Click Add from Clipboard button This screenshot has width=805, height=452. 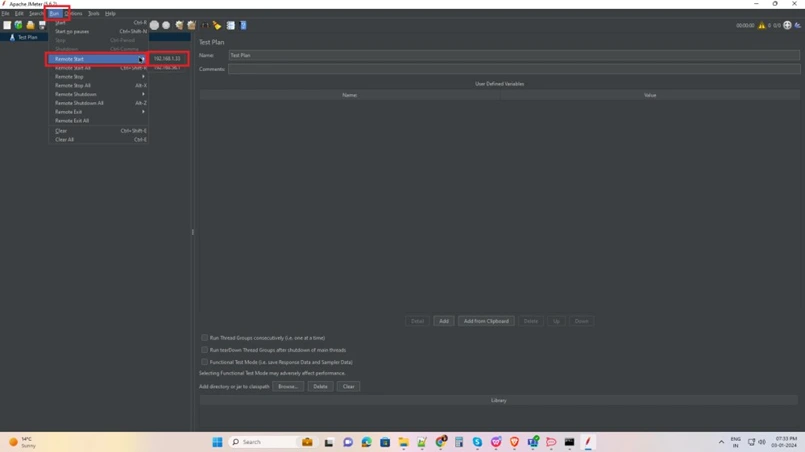click(486, 321)
